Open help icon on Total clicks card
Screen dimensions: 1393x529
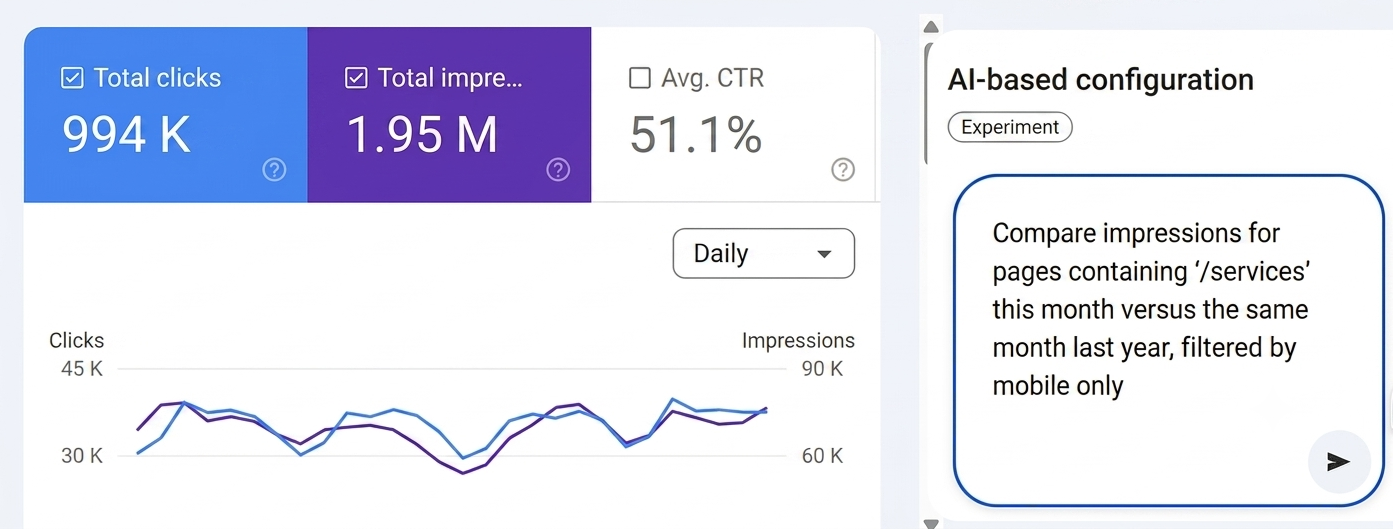(274, 170)
